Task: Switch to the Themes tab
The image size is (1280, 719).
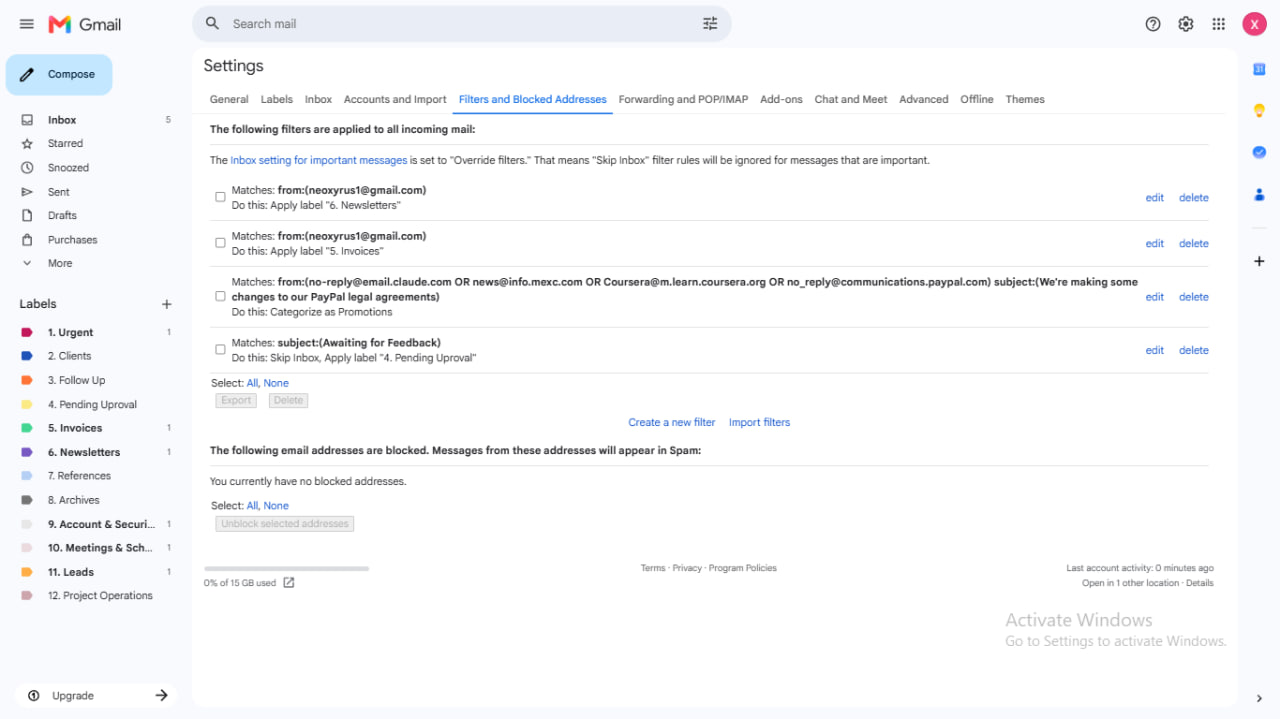Action: click(1025, 99)
